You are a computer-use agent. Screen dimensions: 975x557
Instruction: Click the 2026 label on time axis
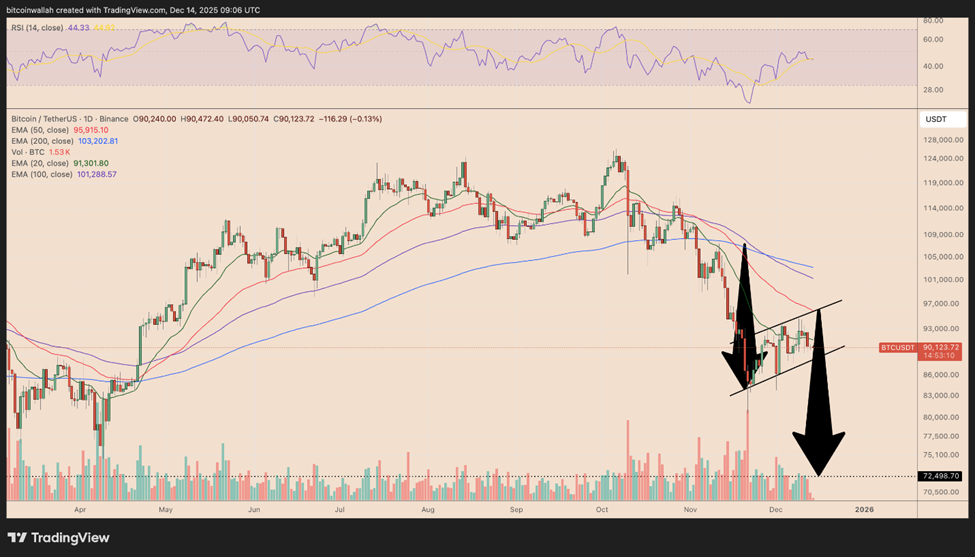click(x=864, y=509)
